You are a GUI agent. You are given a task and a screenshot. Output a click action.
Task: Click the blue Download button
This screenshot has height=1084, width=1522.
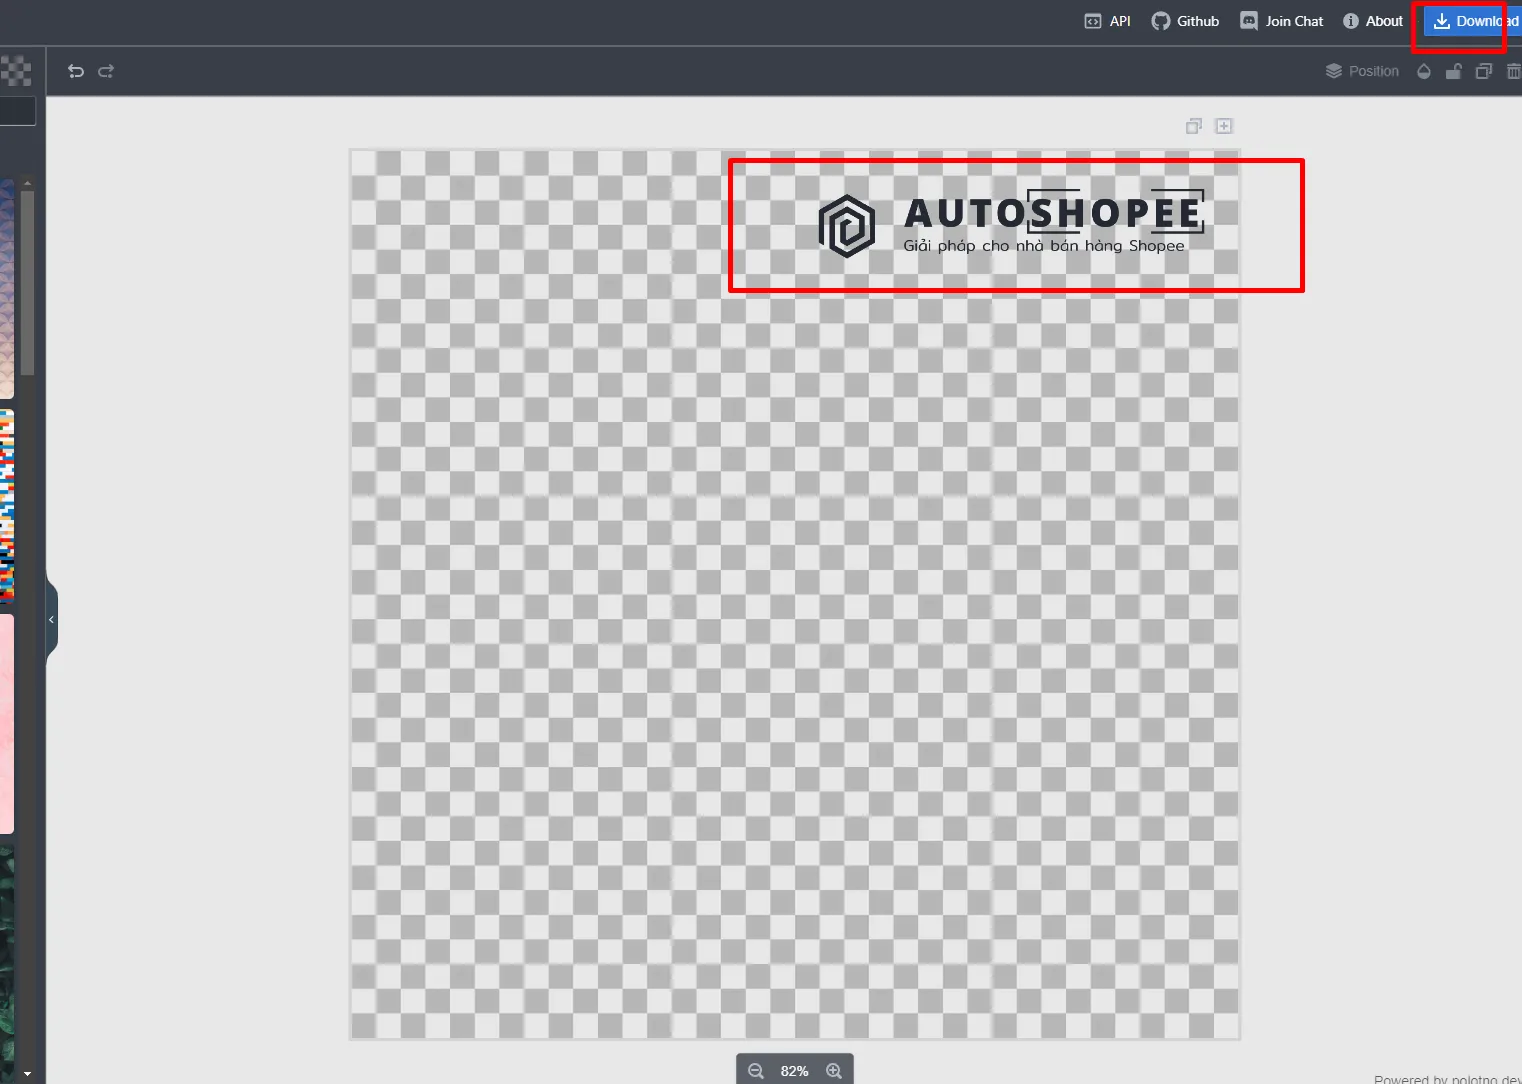pyautogui.click(x=1473, y=21)
